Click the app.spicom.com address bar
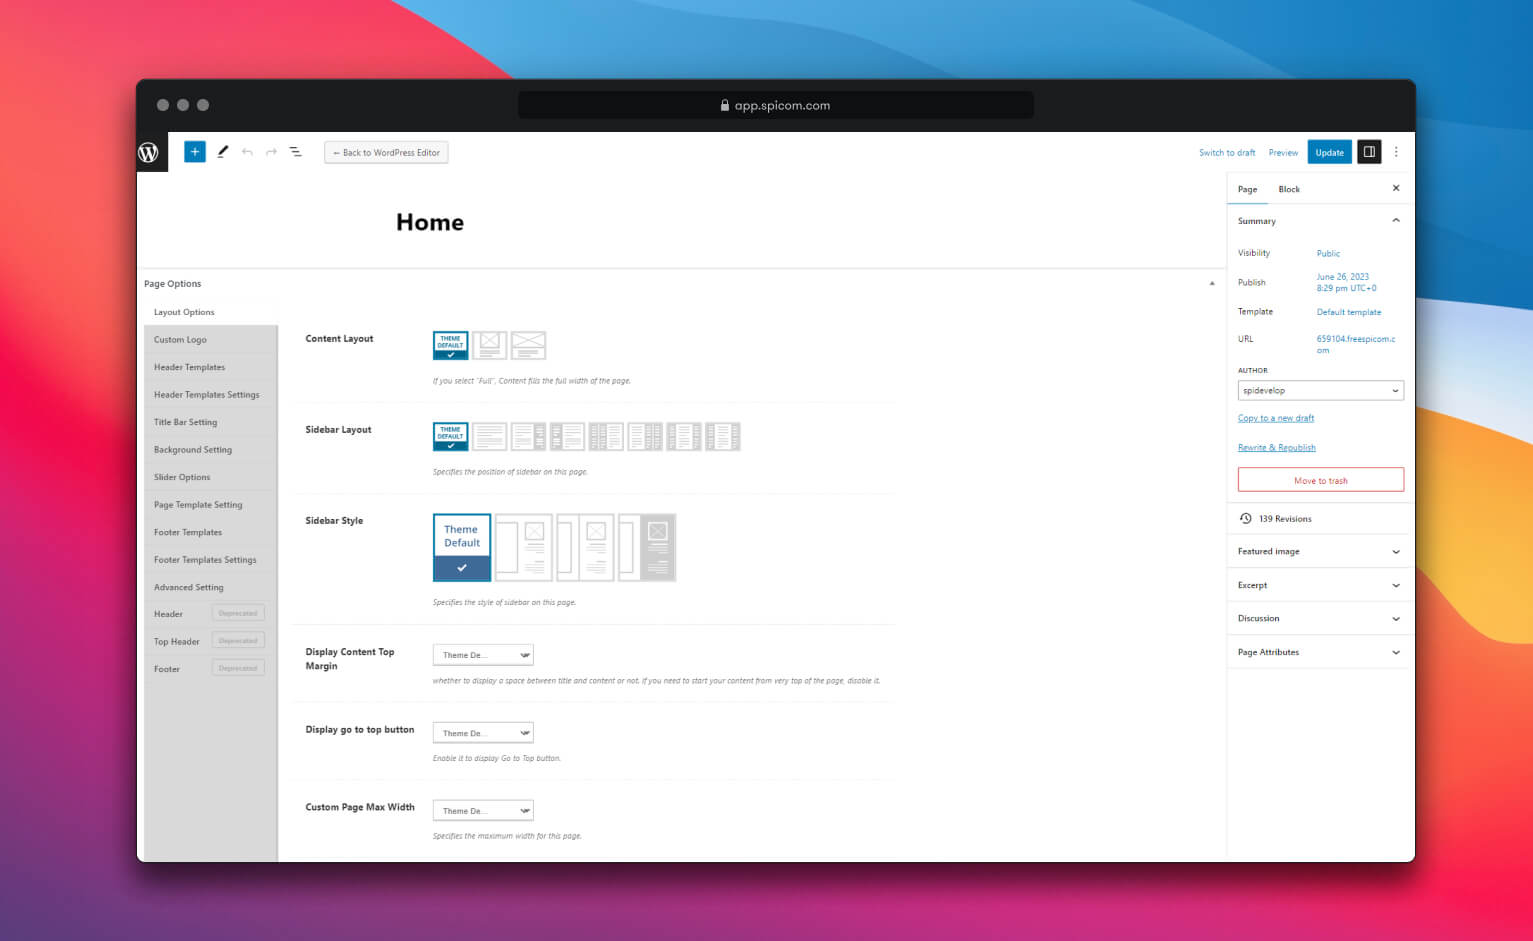Viewport: 1533px width, 941px height. coord(776,105)
